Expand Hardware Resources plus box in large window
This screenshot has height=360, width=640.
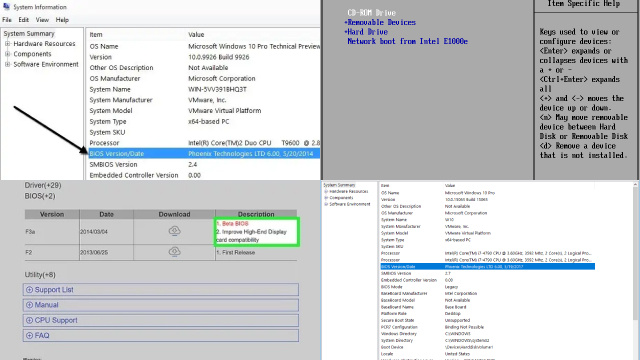pos(7,44)
